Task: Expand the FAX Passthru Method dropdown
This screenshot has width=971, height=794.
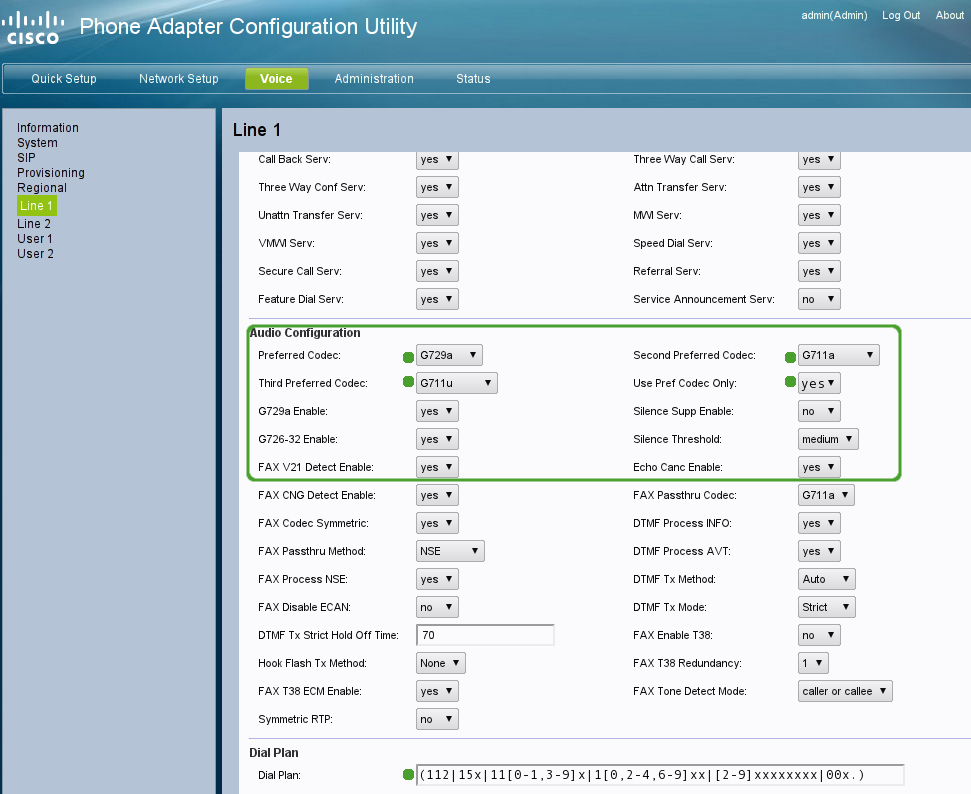Action: click(x=450, y=551)
